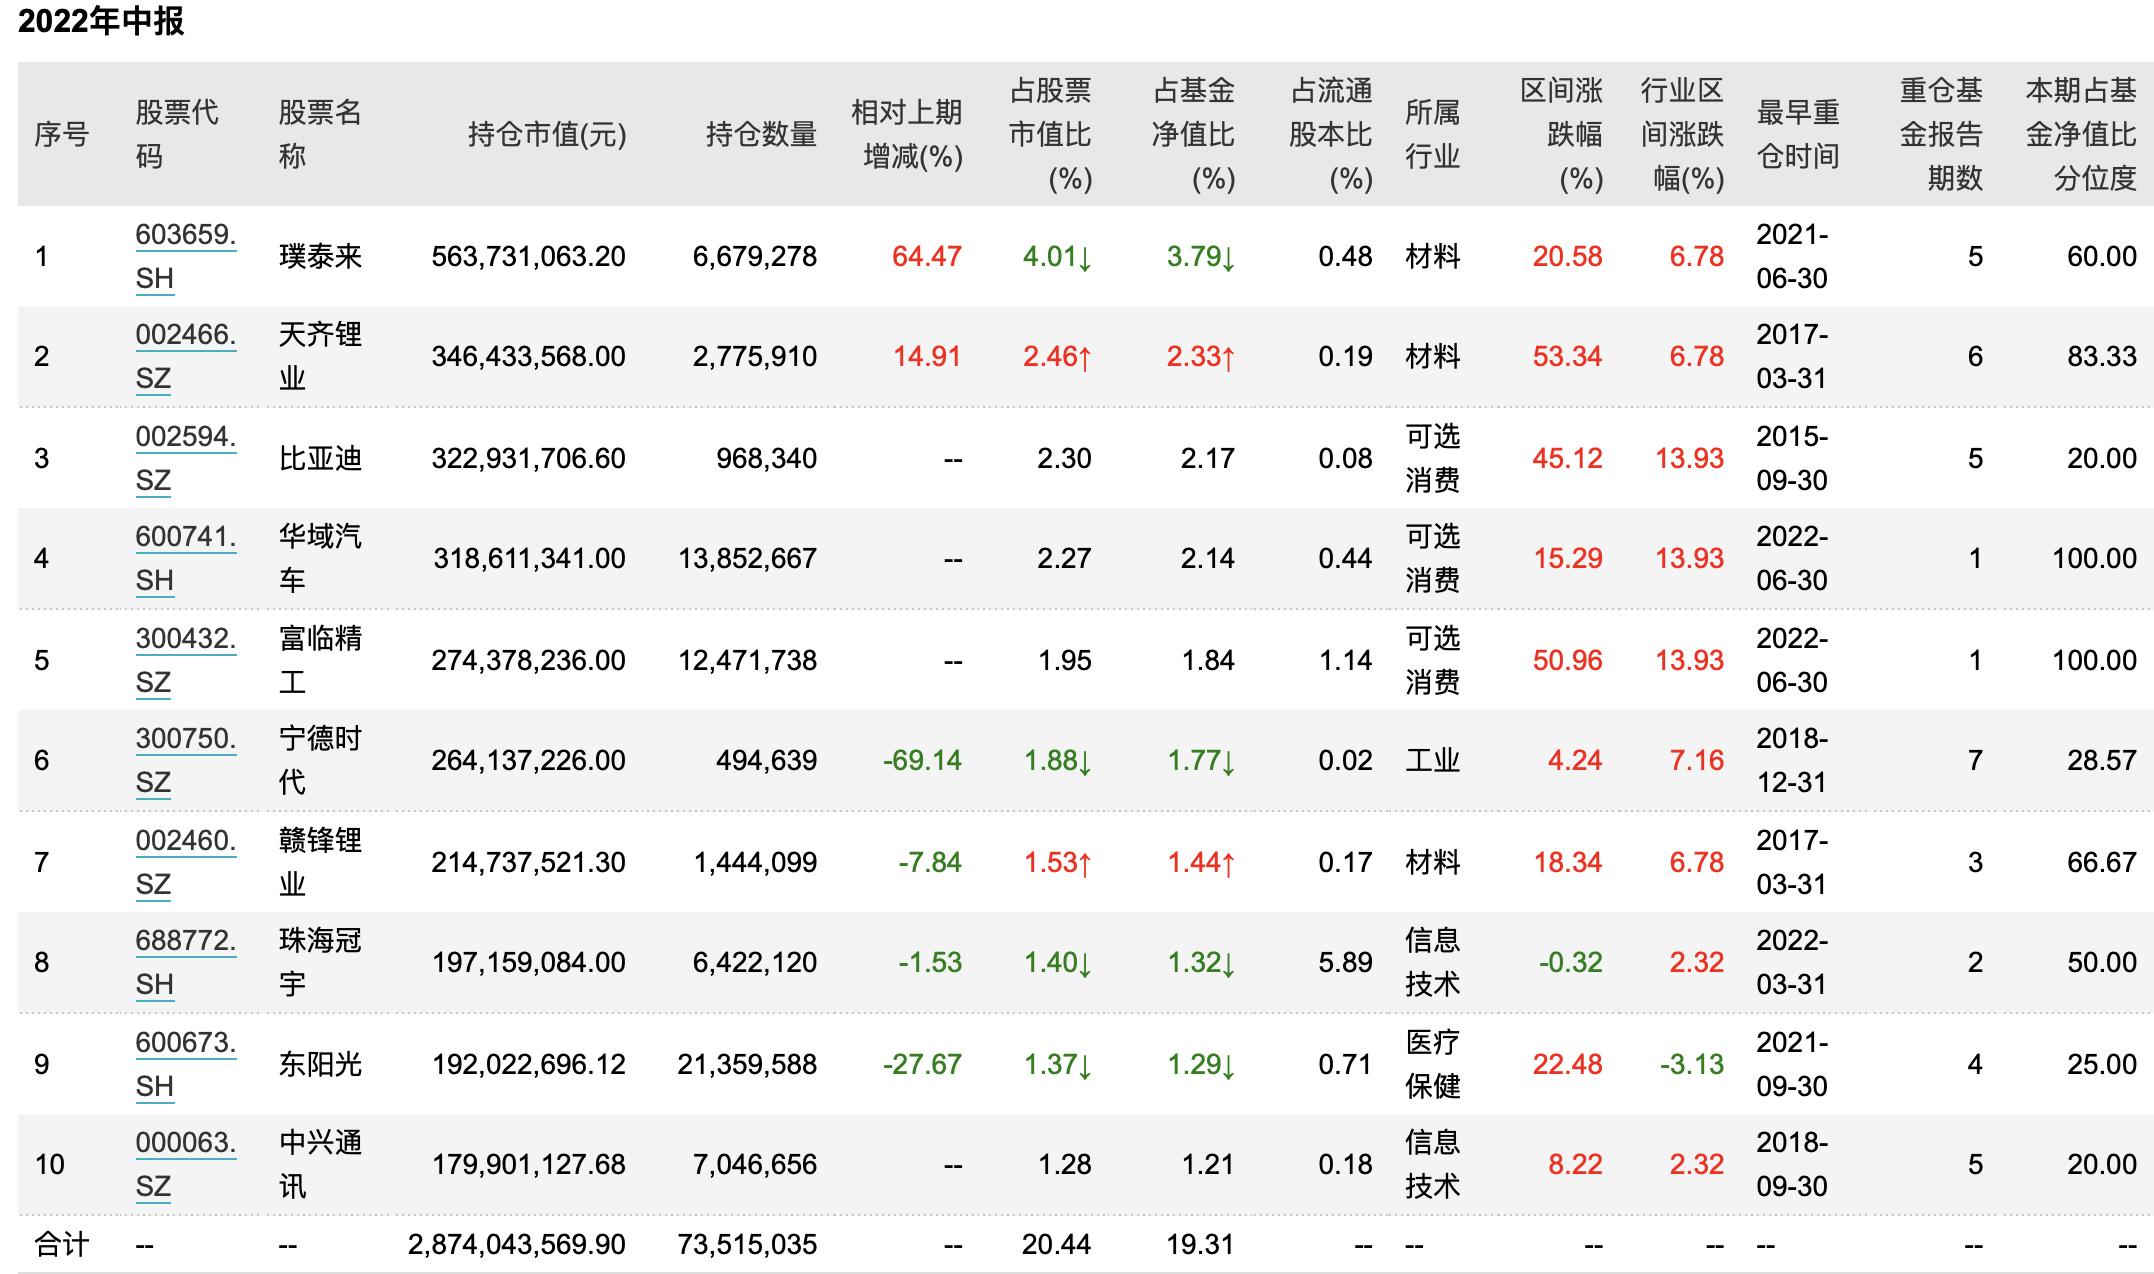Click the 行业区间涨跌幅(%) column header
Image resolution: width=2154 pixels, height=1274 pixels.
coord(1683,134)
